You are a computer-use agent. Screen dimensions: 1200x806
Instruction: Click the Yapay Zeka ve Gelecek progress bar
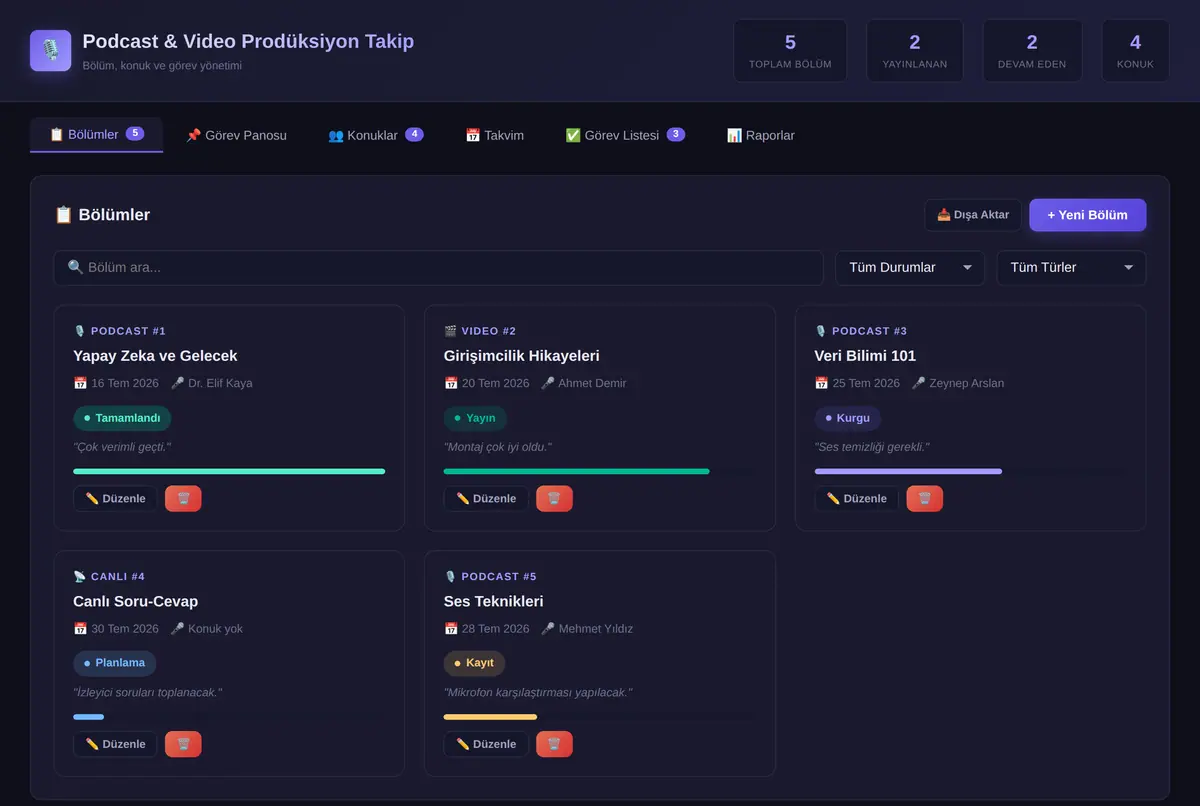(x=229, y=471)
